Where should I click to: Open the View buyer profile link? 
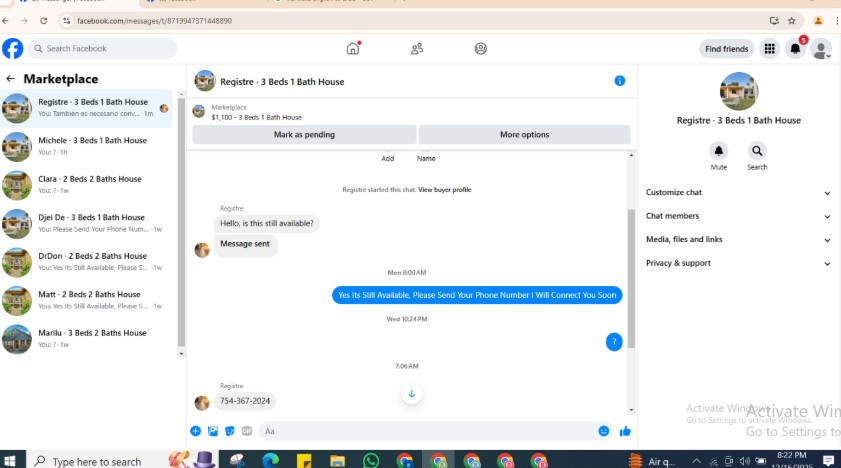click(x=445, y=190)
